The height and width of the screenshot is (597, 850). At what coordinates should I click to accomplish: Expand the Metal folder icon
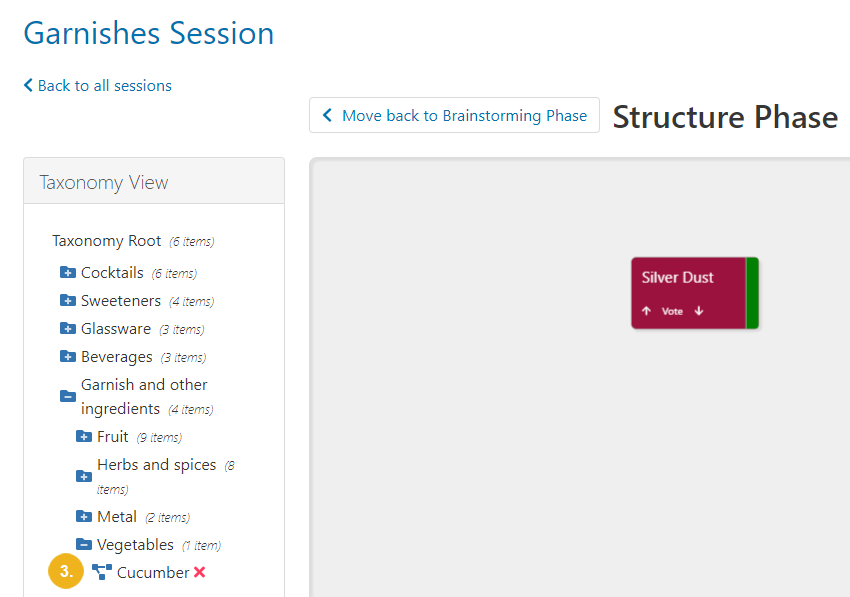coord(84,517)
